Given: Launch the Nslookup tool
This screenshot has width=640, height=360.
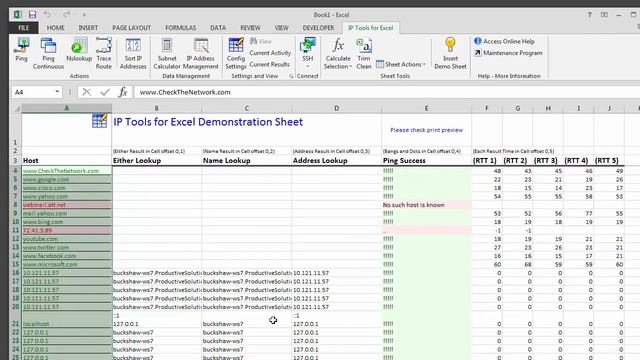Looking at the screenshot, I should point(79,50).
